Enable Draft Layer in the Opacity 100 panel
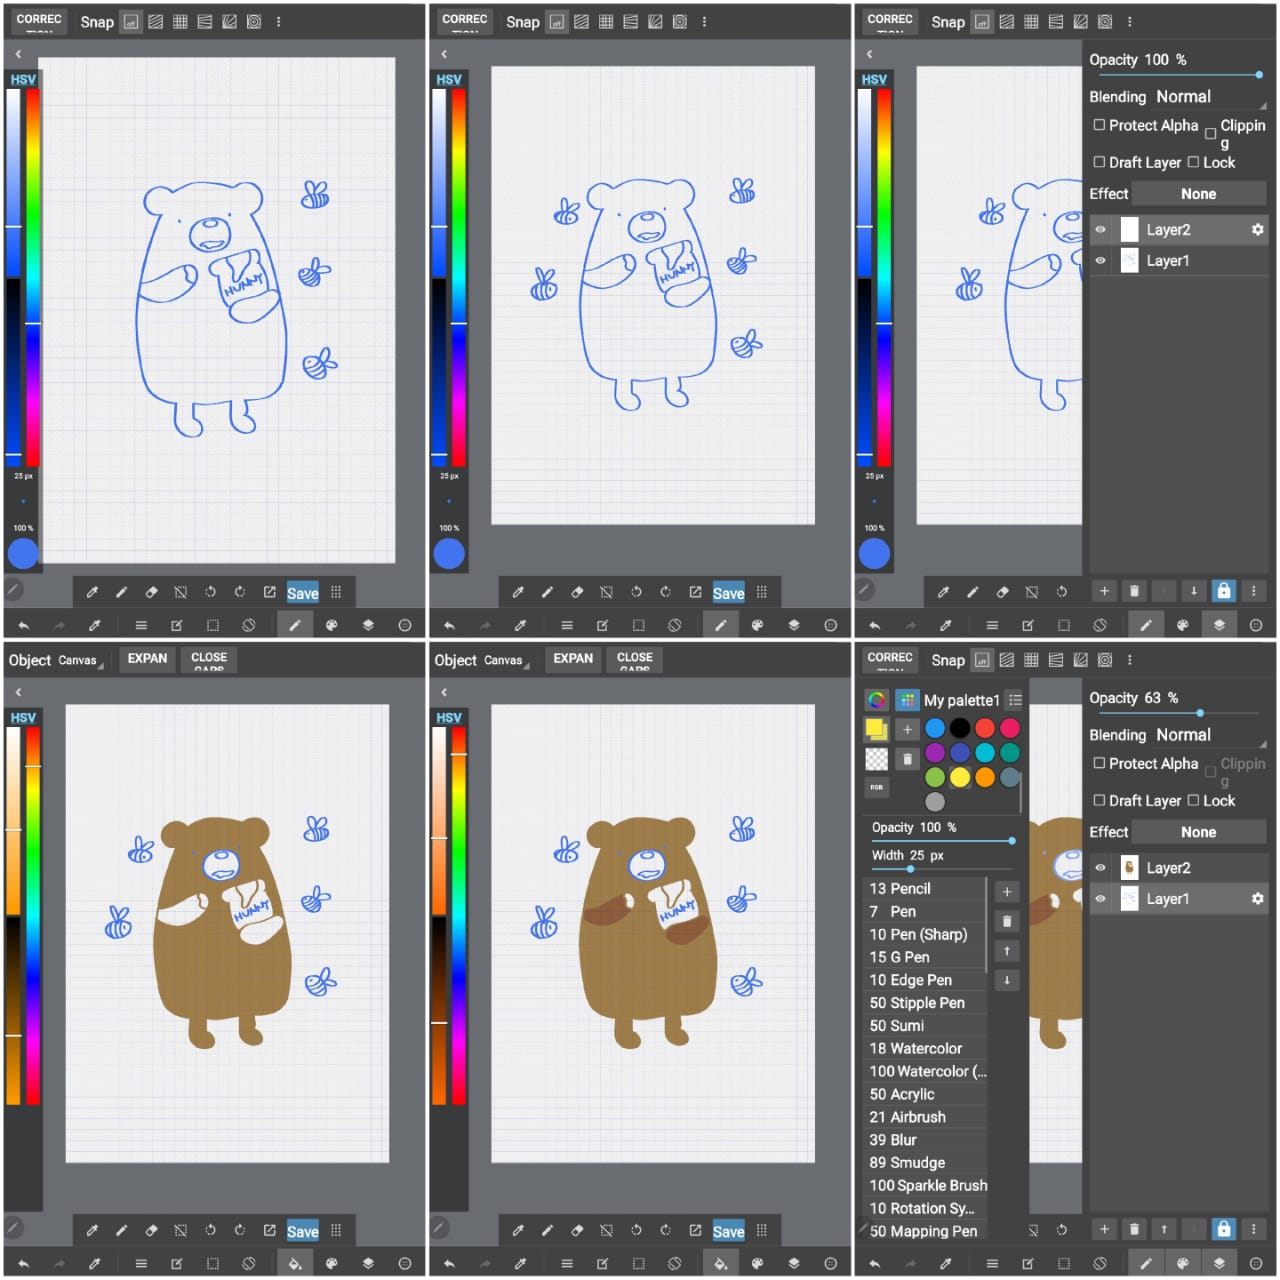The width and height of the screenshot is (1280, 1280). coord(1099,162)
